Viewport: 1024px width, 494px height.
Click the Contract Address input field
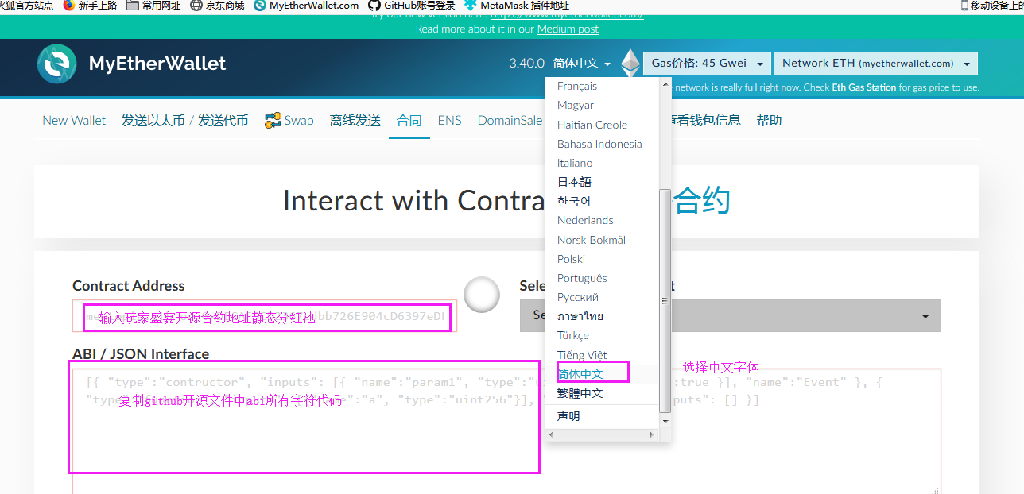[264, 316]
